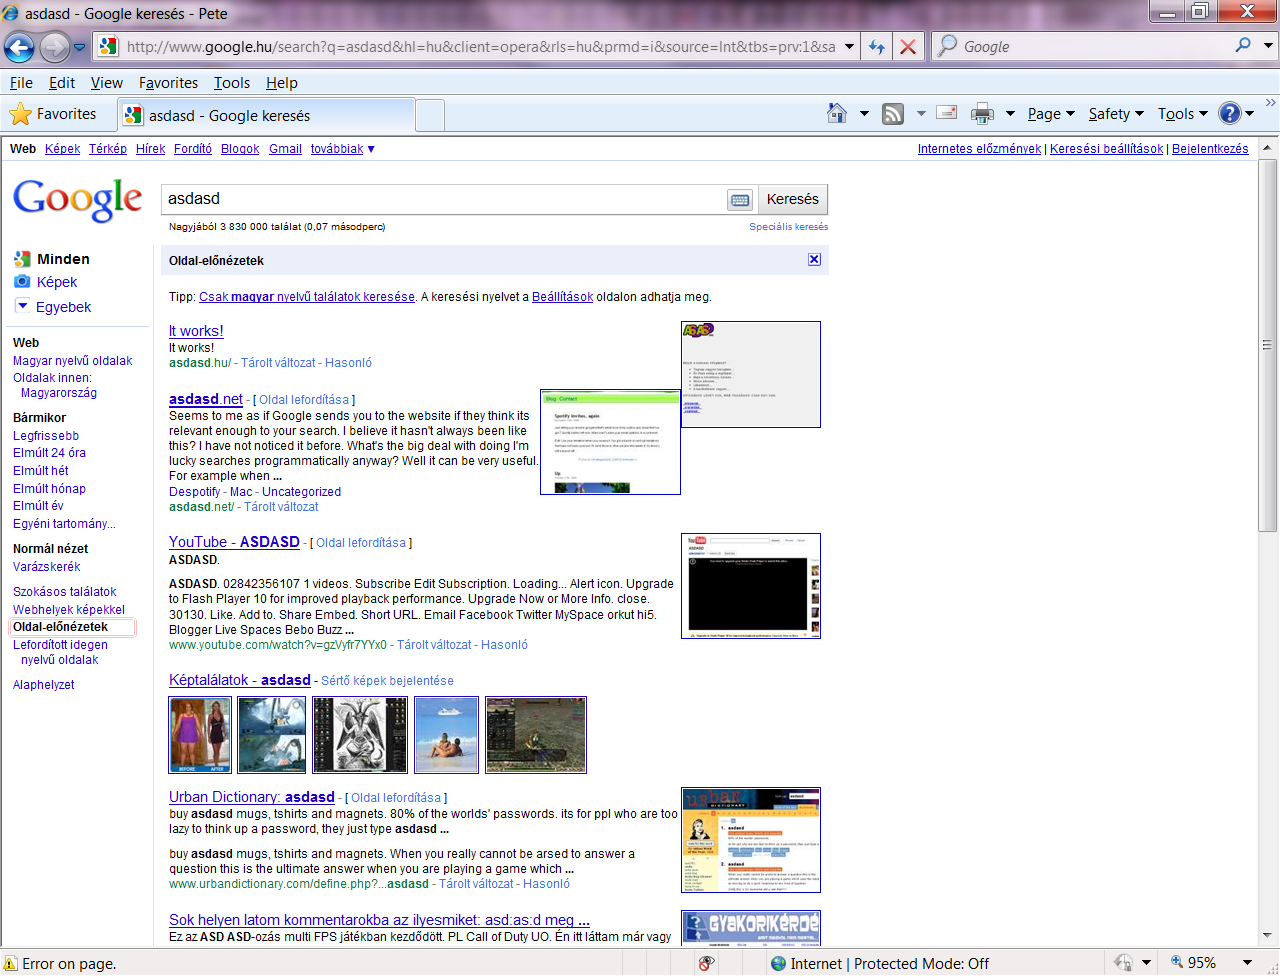
Task: Select the asdasd - Google keresés tab
Action: 265,115
